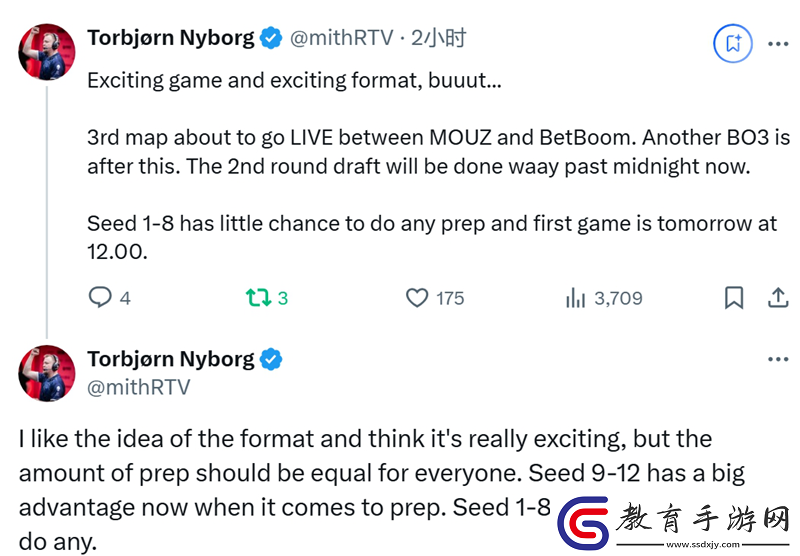Click the reply icon with 4 comments
Viewport: 800px width, 556px height.
tap(100, 297)
